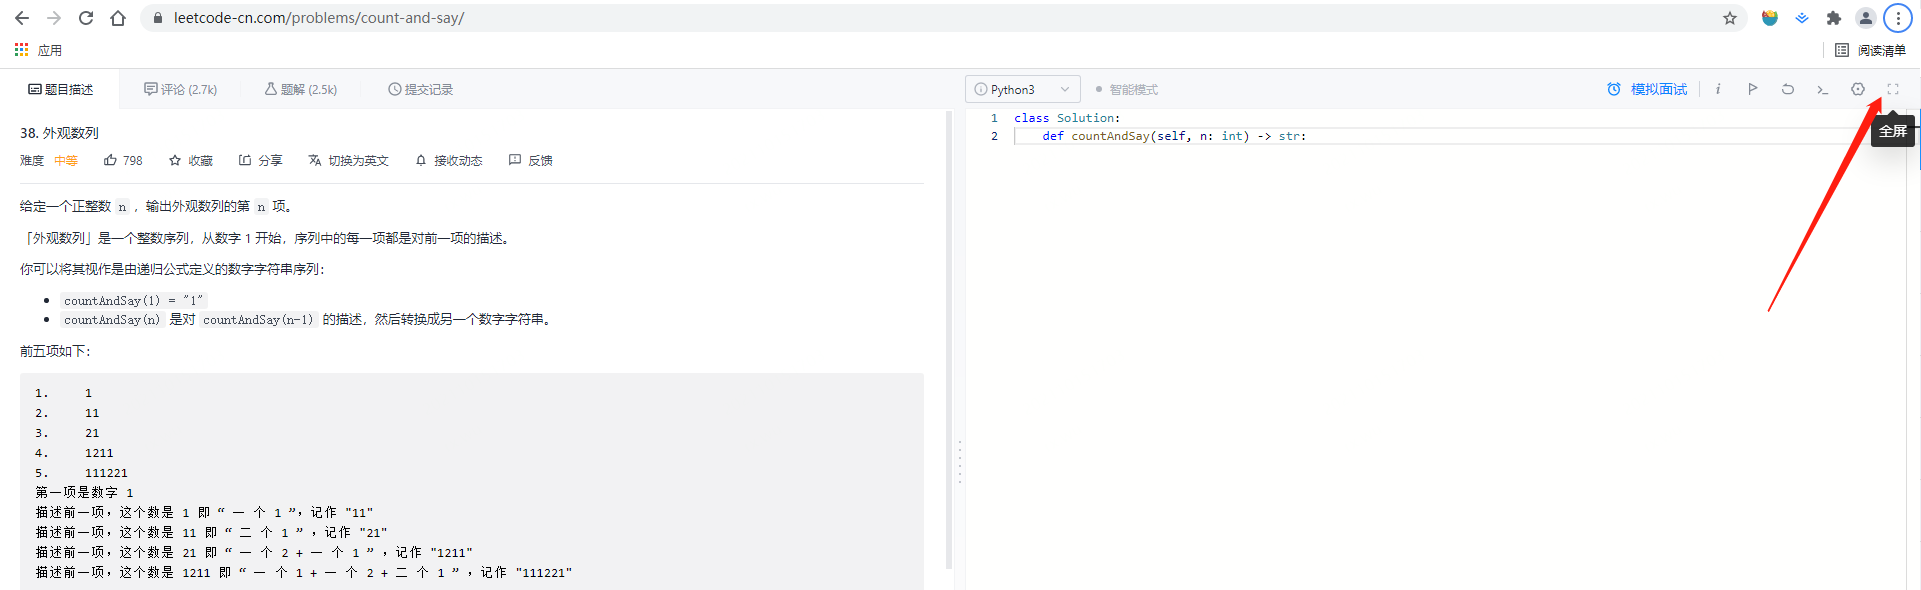Screen dimensions: 1921x590
Task: Switch to the 题目描述 tab
Action: tap(60, 89)
